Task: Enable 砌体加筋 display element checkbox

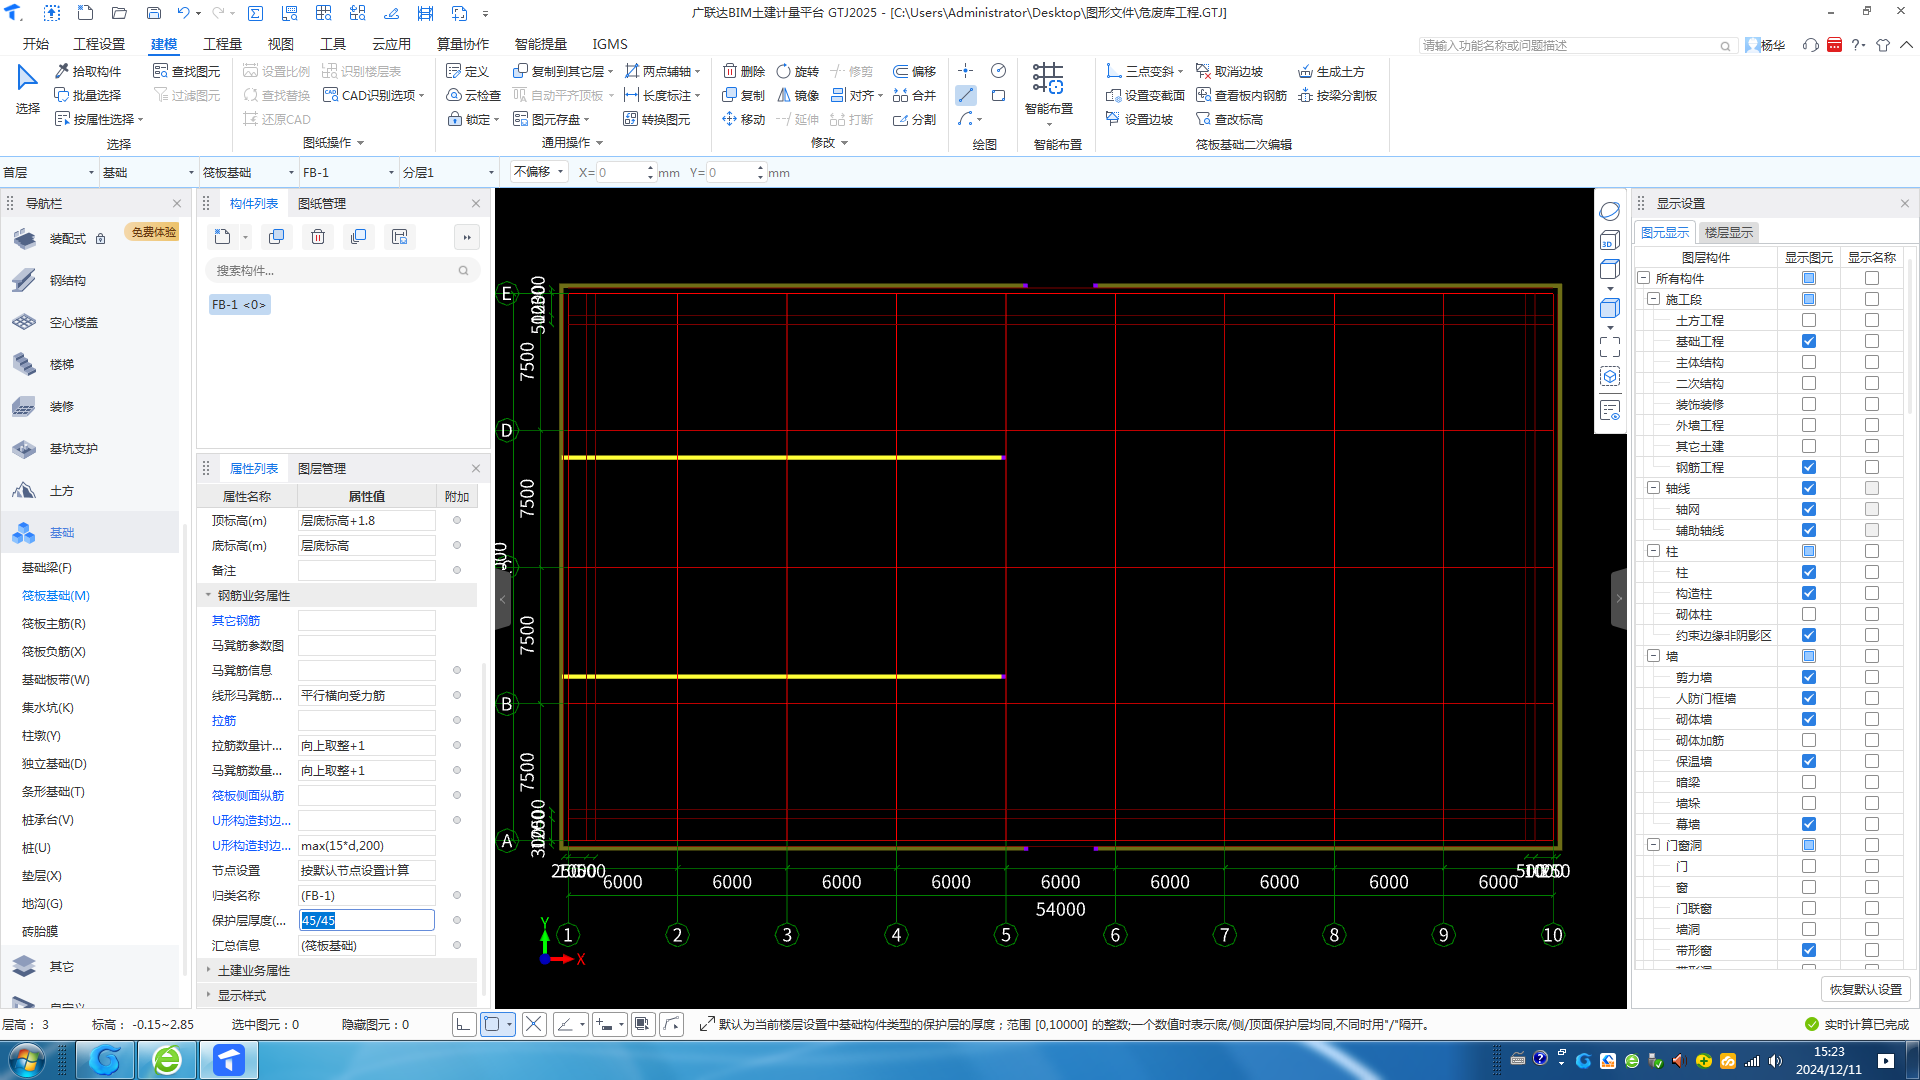Action: tap(1809, 740)
